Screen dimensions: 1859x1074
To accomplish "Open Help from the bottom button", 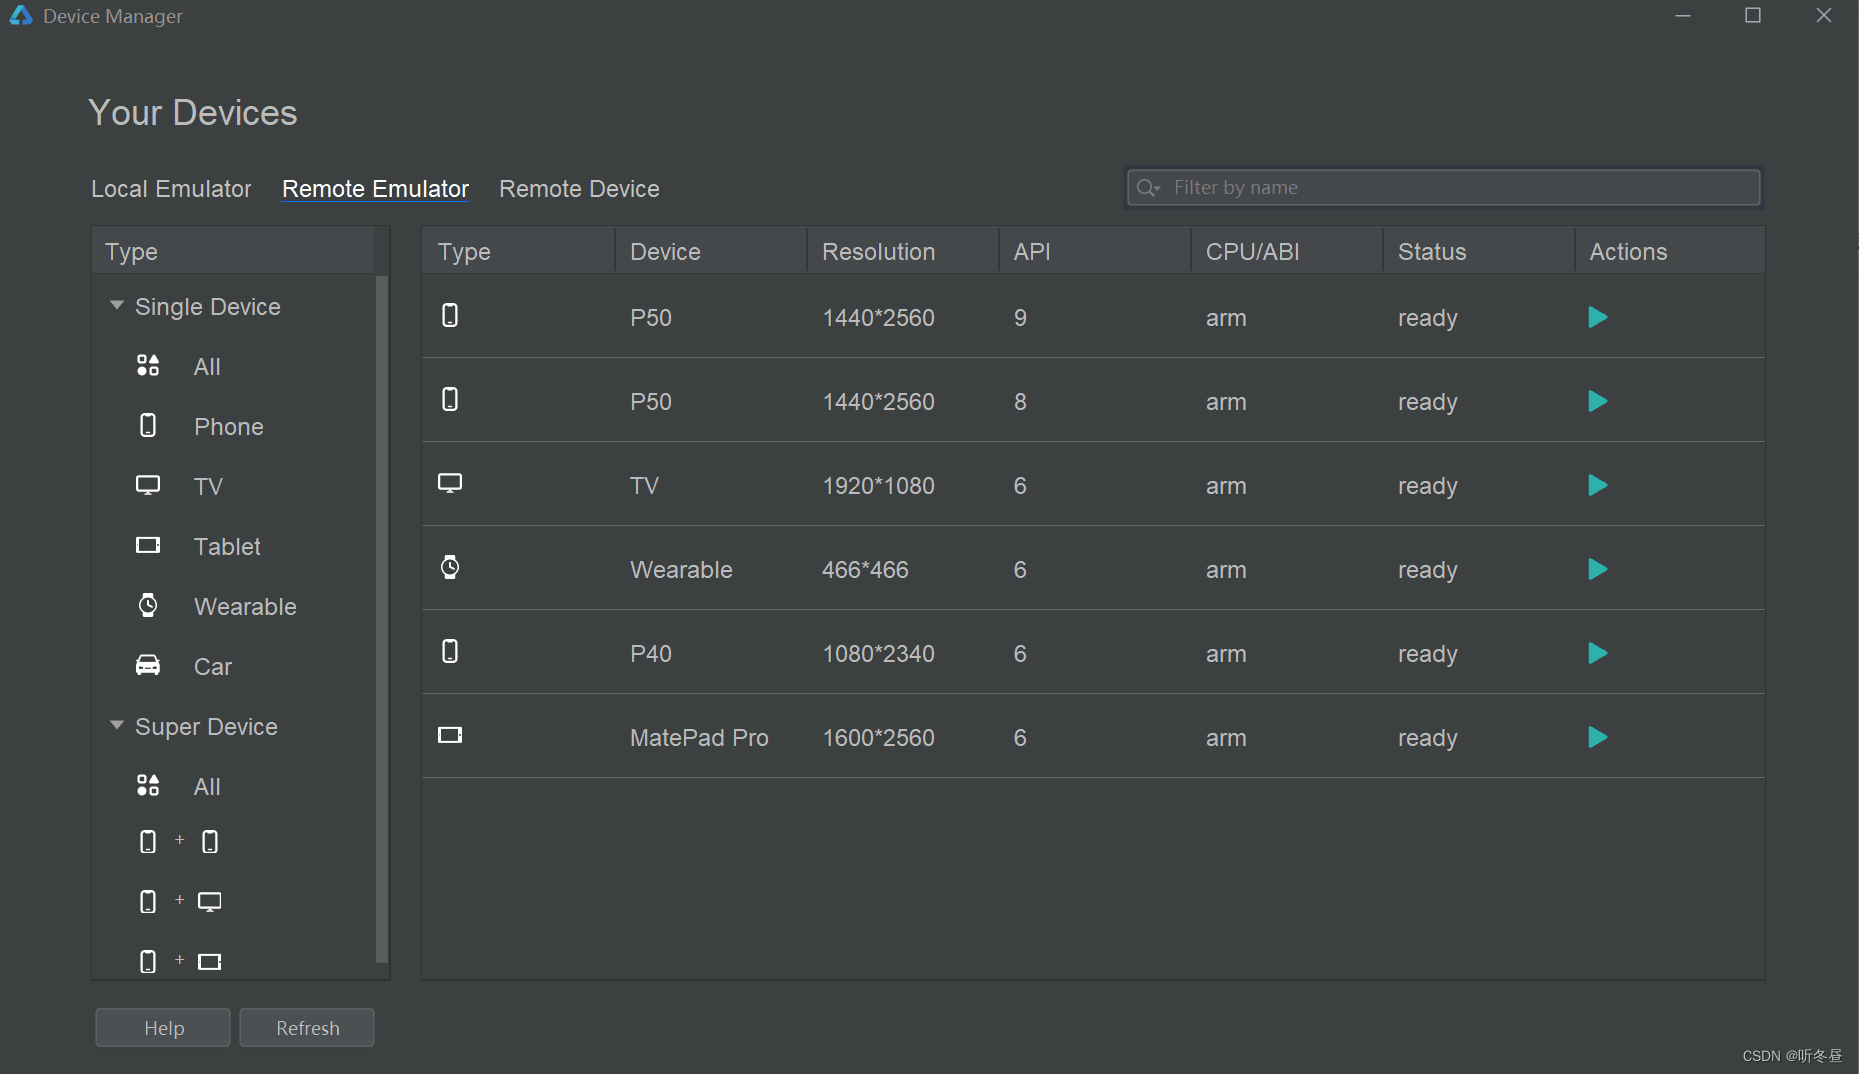I will [163, 1028].
